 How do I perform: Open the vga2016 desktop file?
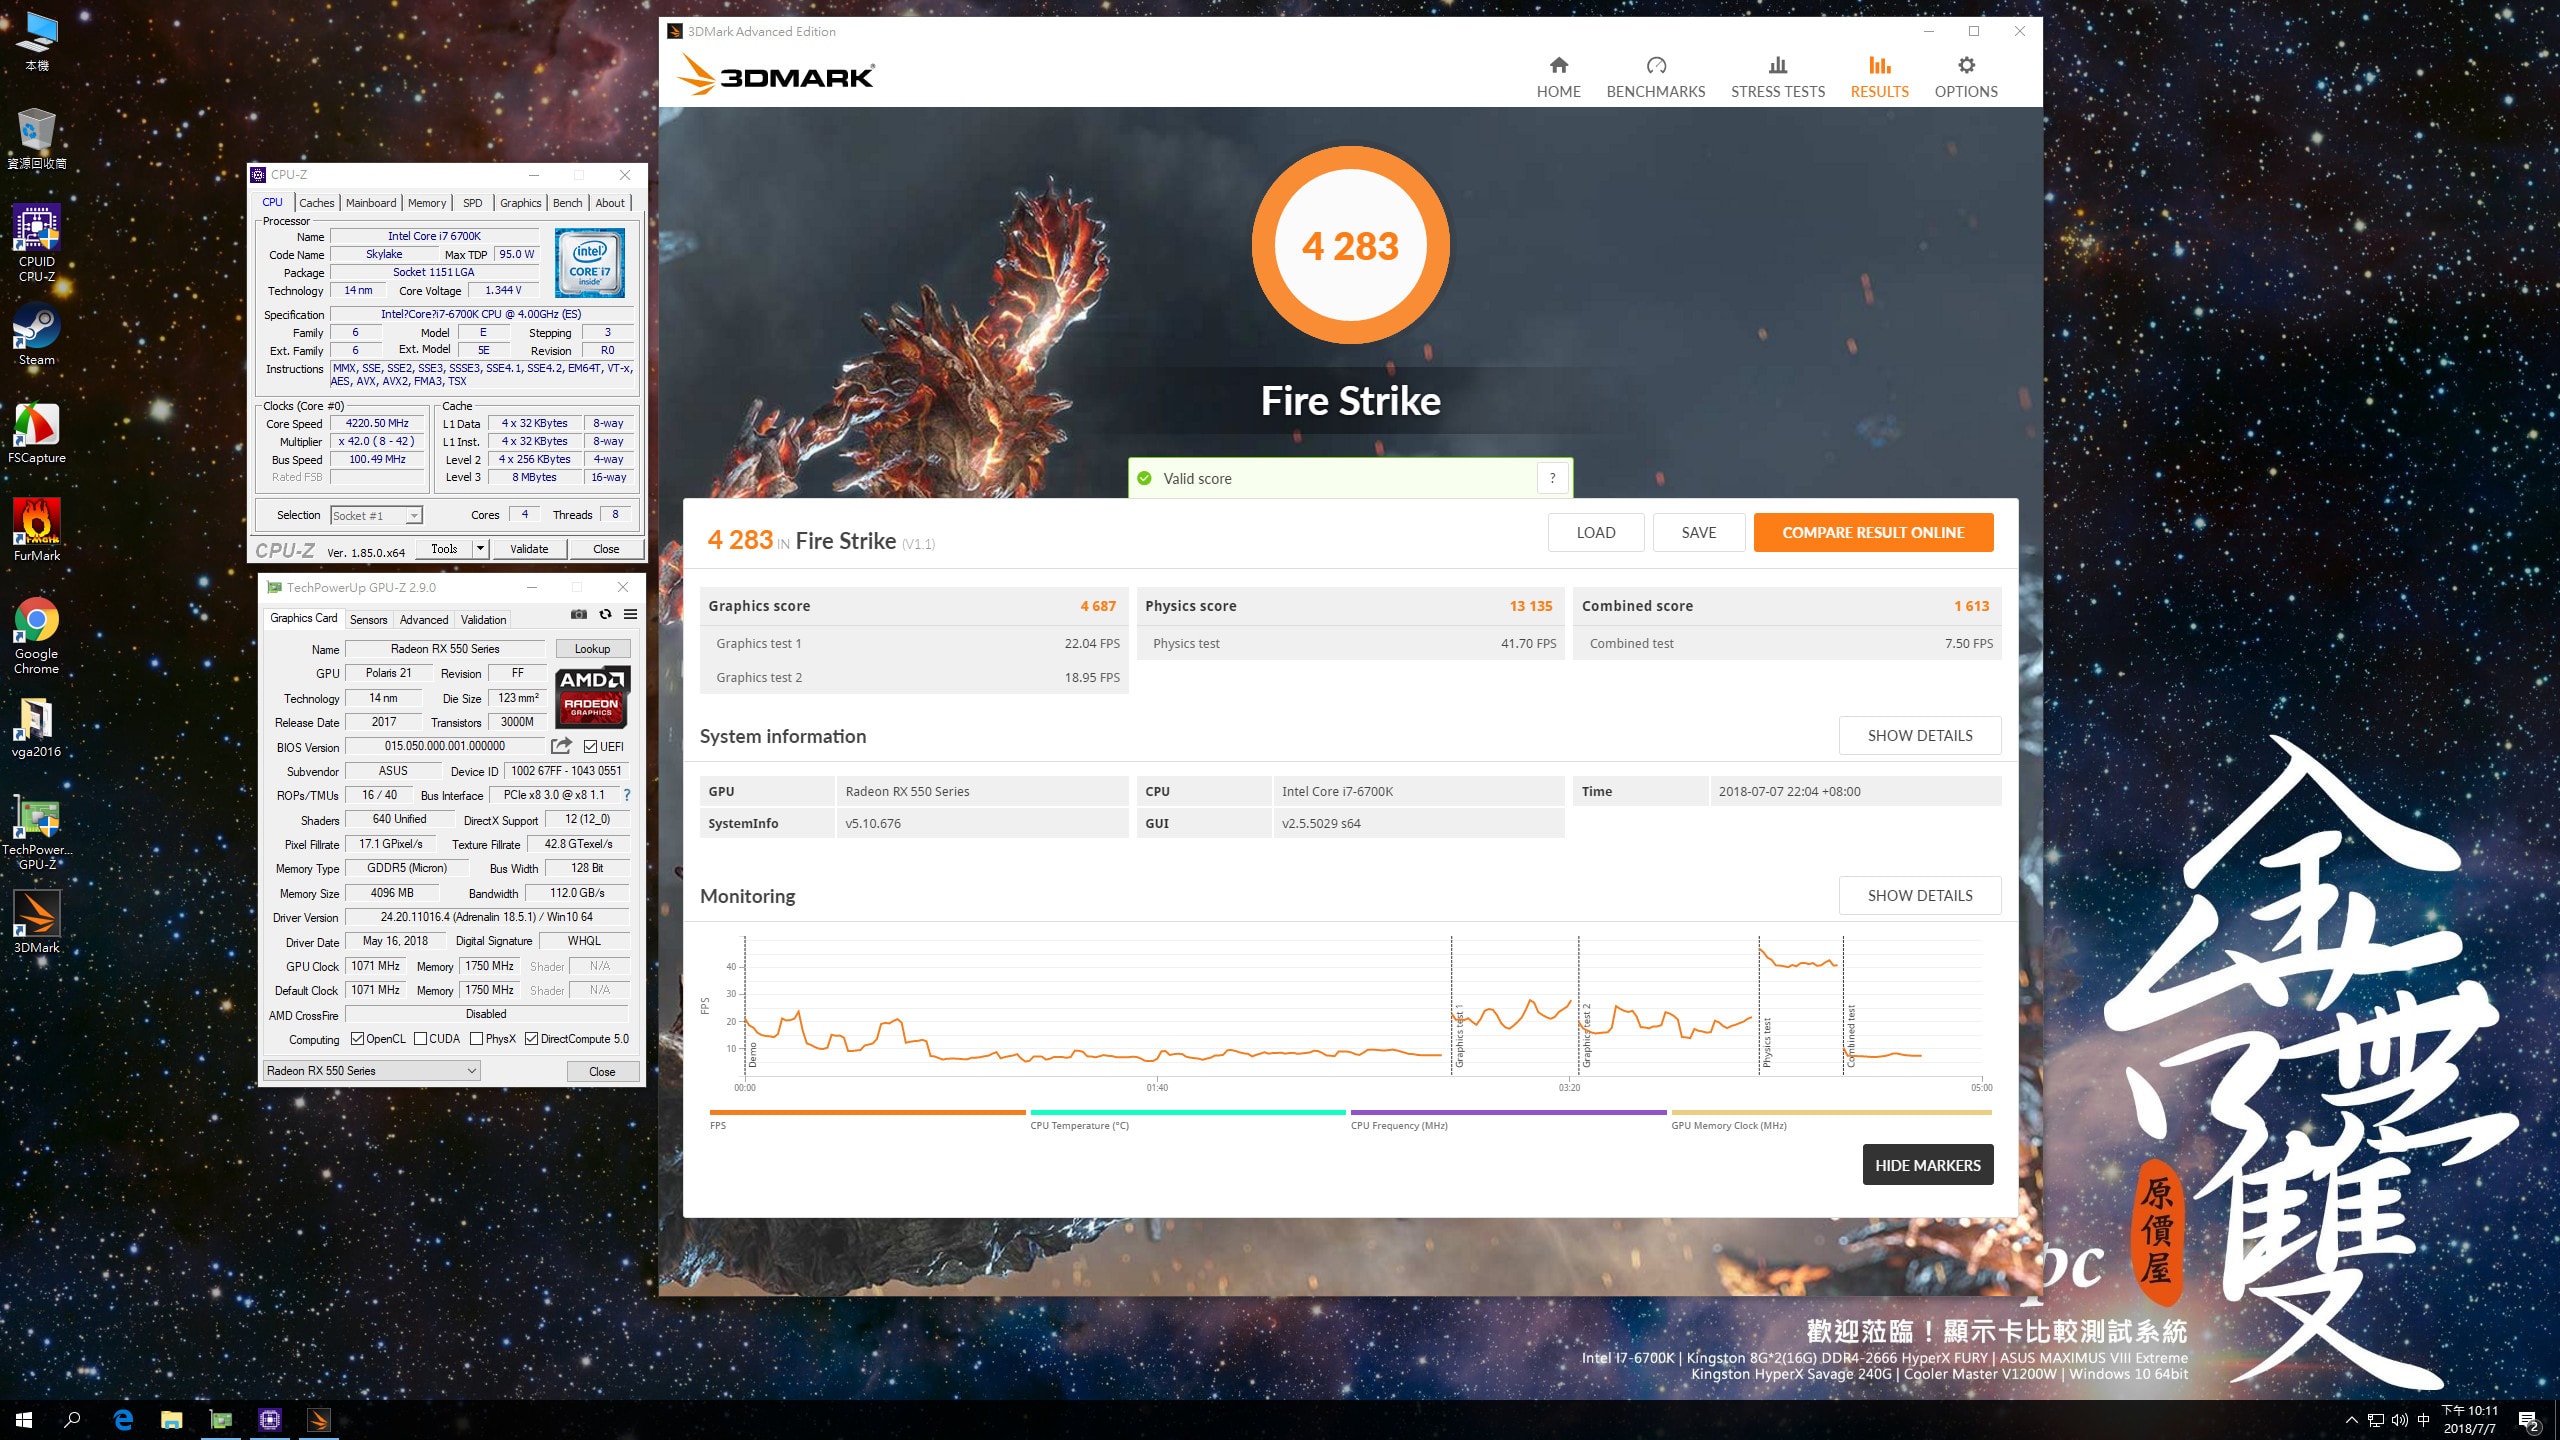point(37,728)
